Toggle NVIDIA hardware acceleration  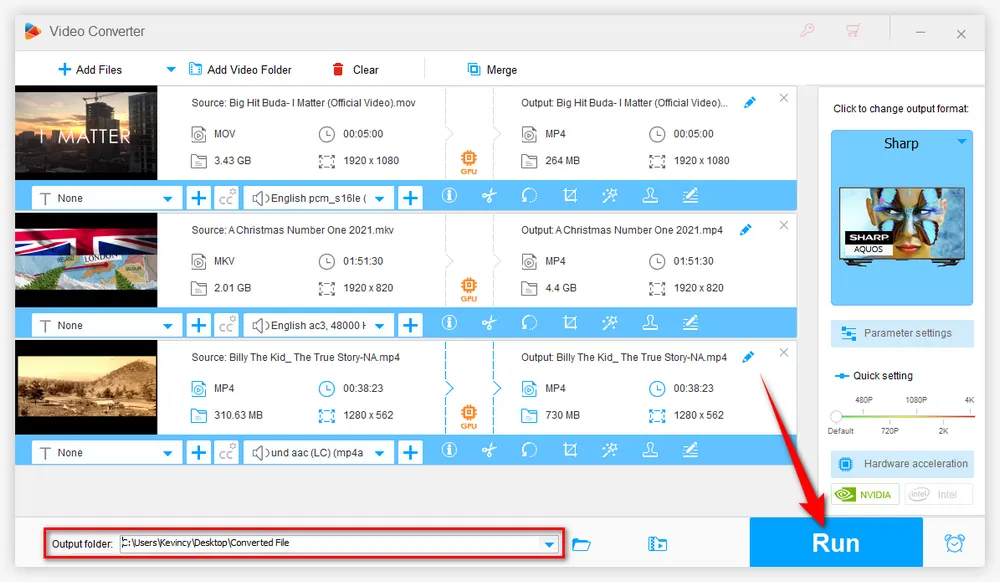[865, 495]
